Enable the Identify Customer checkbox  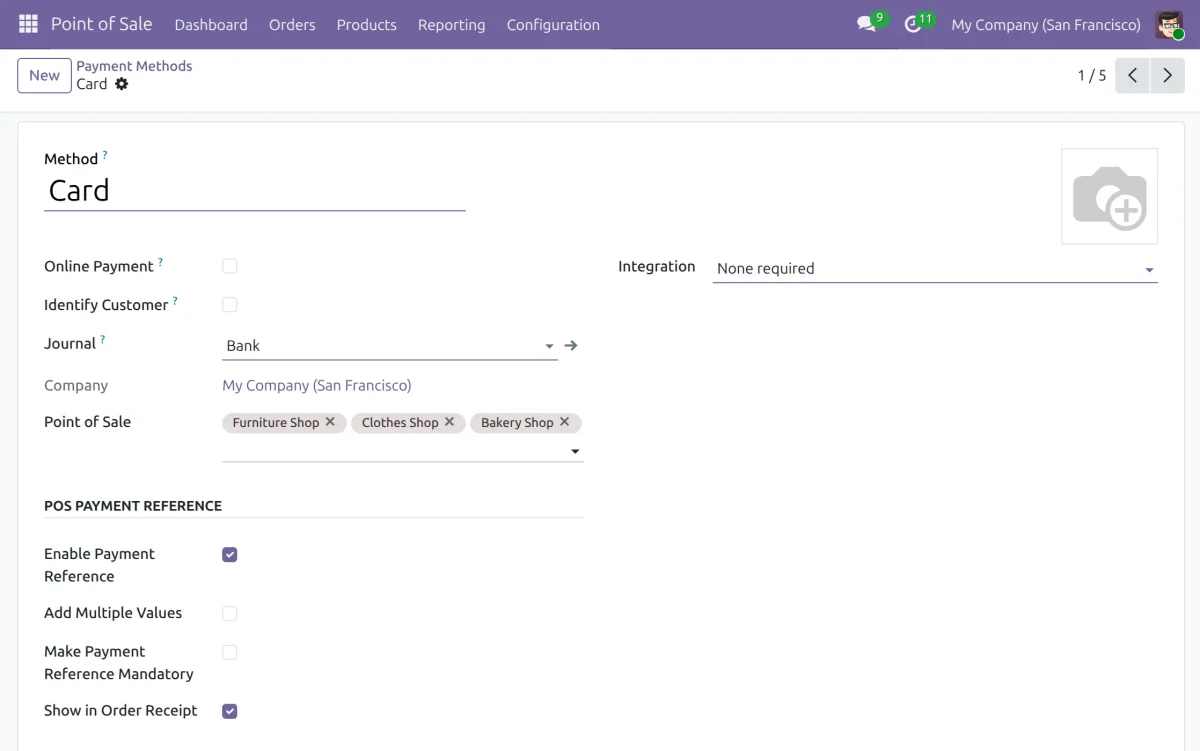point(230,305)
